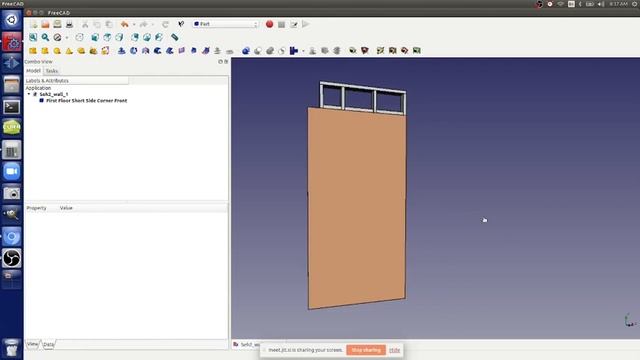Viewport: 640px width, 360px height.
Task: Click the Stop sharing button
Action: tap(366, 350)
